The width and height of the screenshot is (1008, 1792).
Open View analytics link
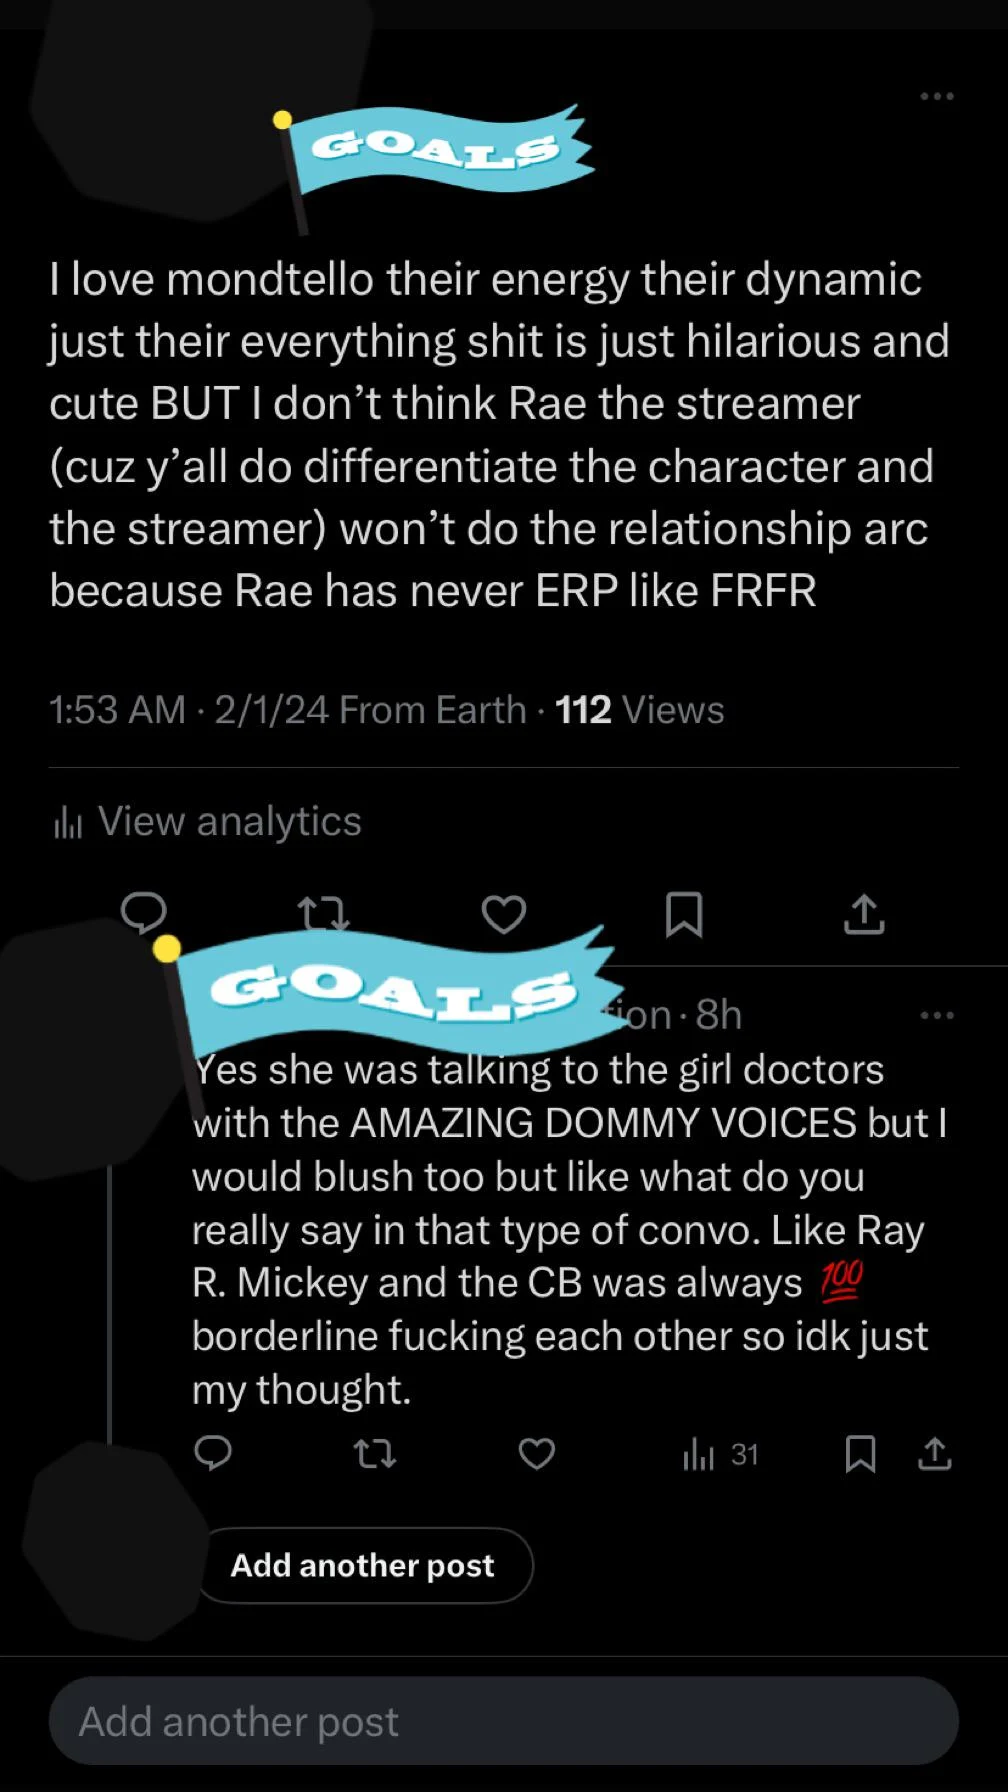[229, 822]
